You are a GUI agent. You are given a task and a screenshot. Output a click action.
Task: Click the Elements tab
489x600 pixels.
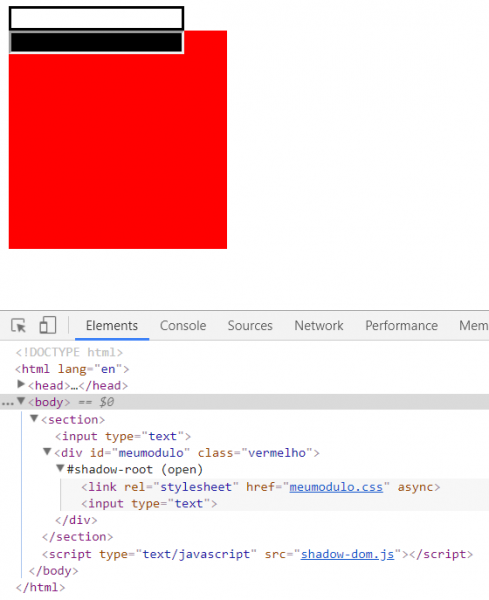(112, 326)
